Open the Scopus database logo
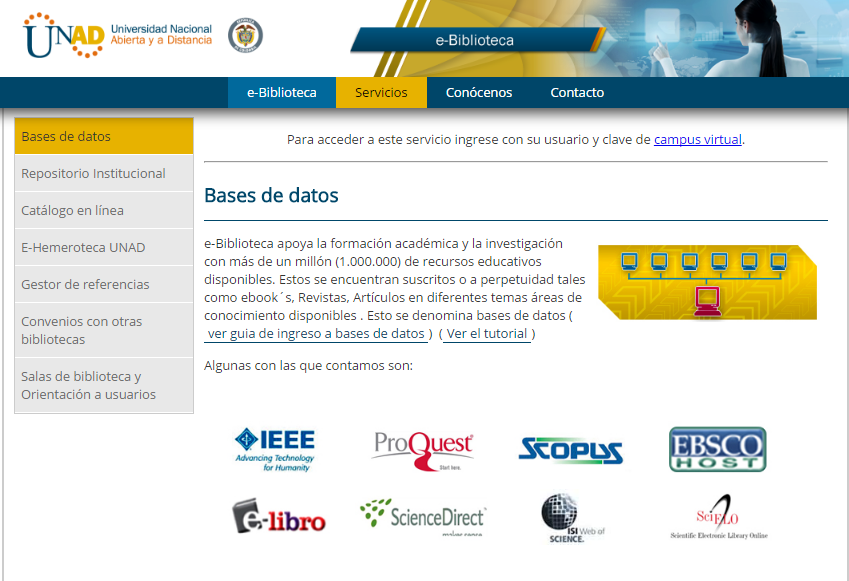 tap(571, 450)
